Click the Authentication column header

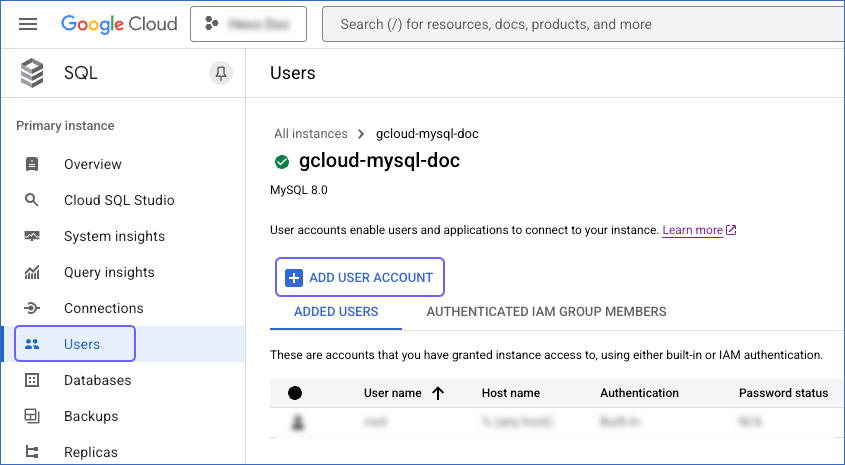tap(639, 393)
